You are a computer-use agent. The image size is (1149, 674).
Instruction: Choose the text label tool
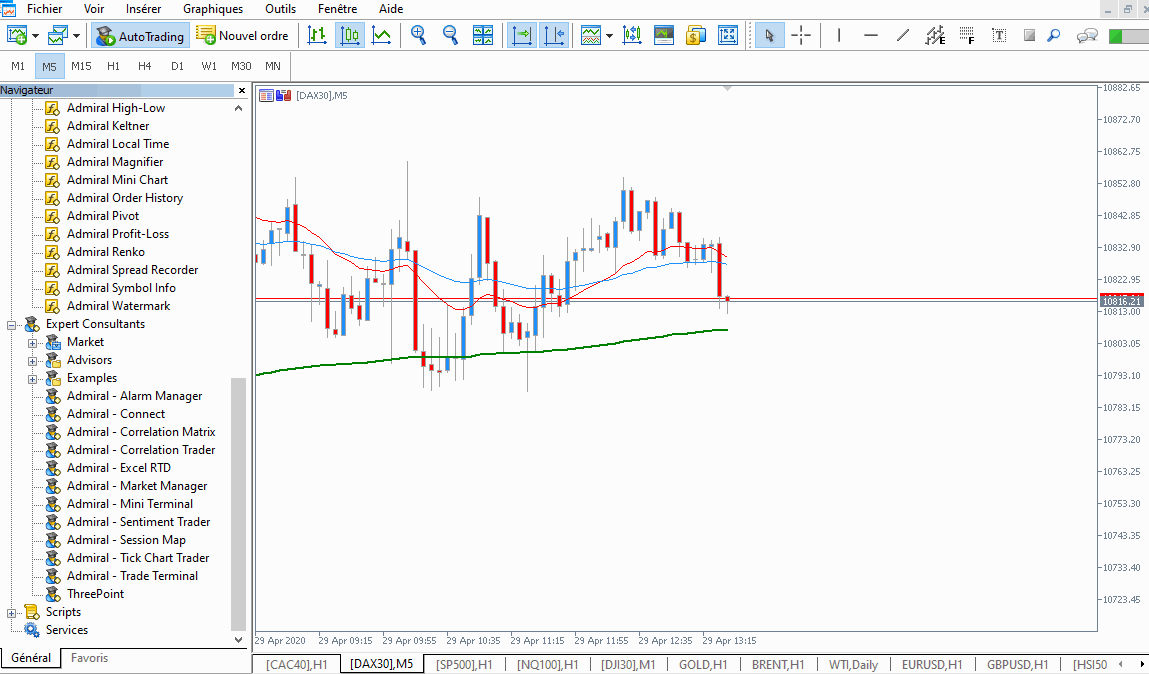tap(999, 35)
